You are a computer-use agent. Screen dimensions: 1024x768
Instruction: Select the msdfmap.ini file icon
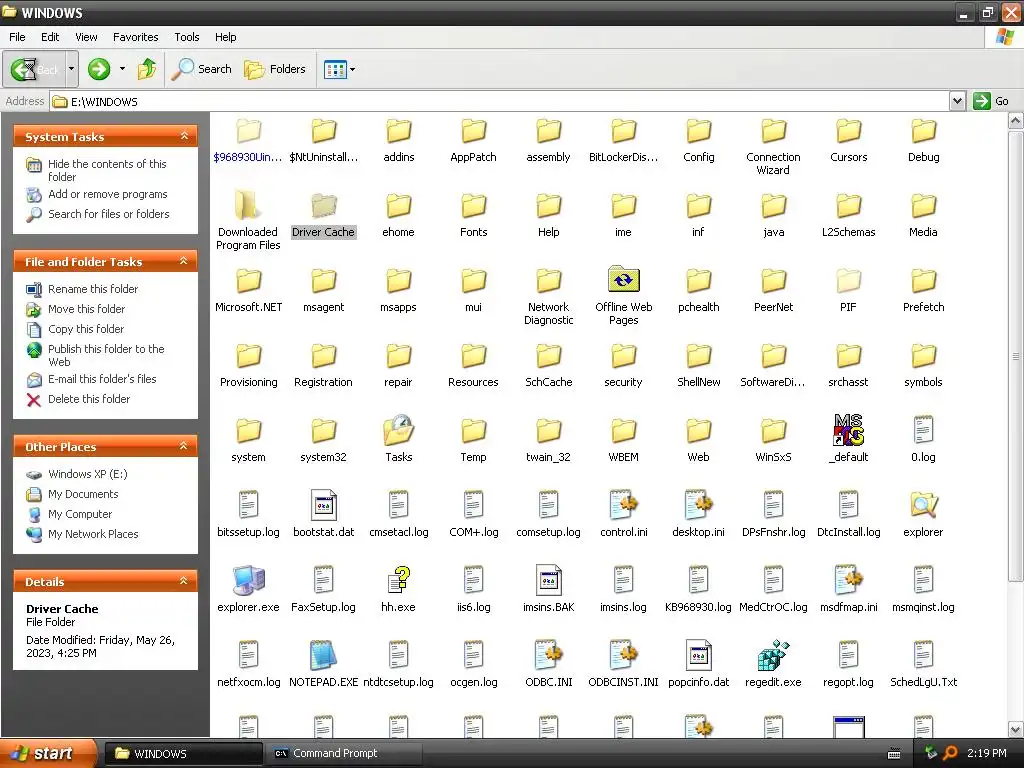(x=848, y=580)
